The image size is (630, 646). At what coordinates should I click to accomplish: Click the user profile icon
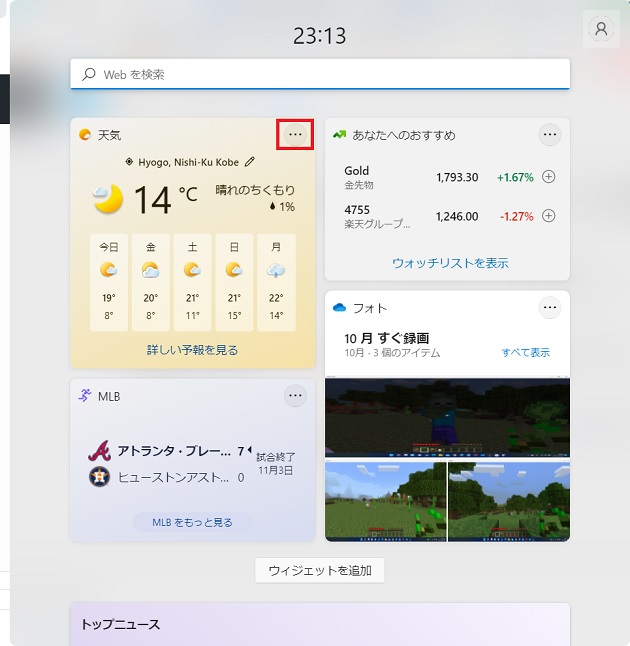(601, 30)
